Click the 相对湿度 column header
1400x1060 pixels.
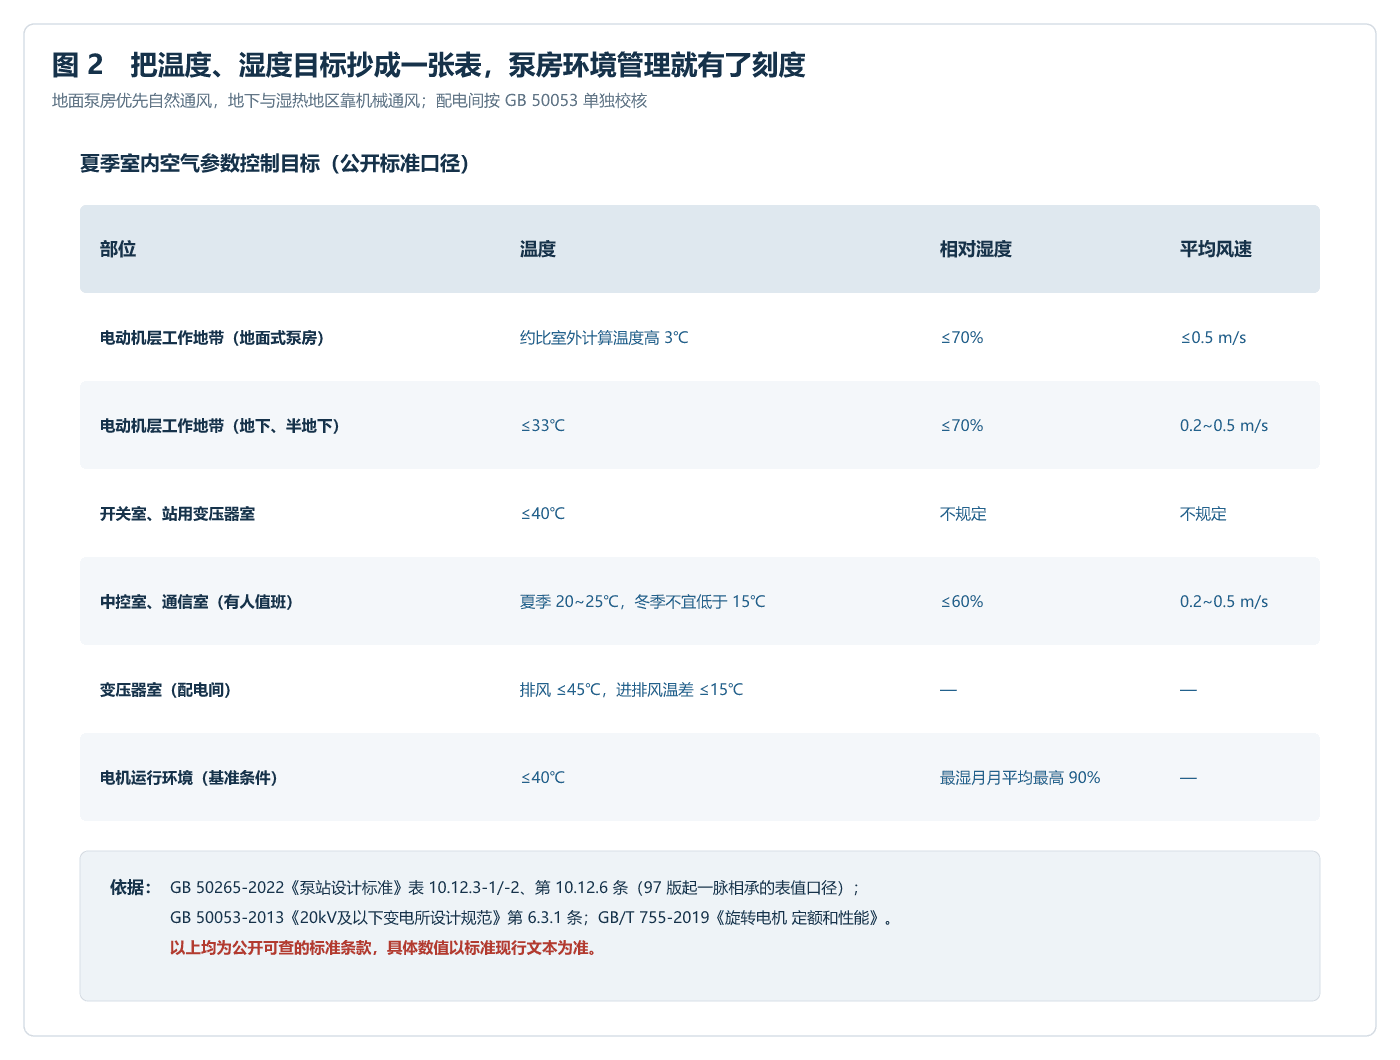click(x=976, y=249)
